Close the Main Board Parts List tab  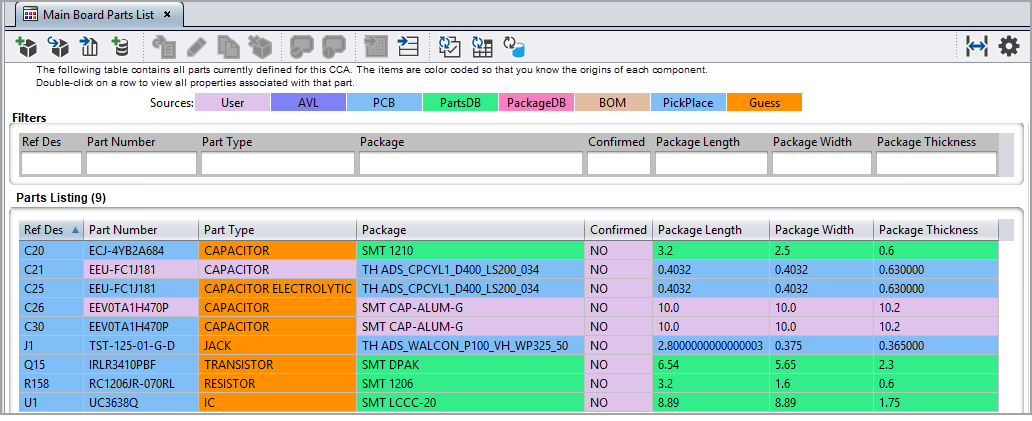click(x=167, y=14)
